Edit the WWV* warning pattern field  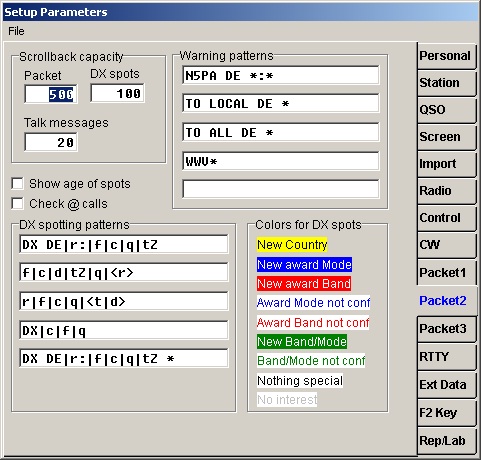(281, 161)
